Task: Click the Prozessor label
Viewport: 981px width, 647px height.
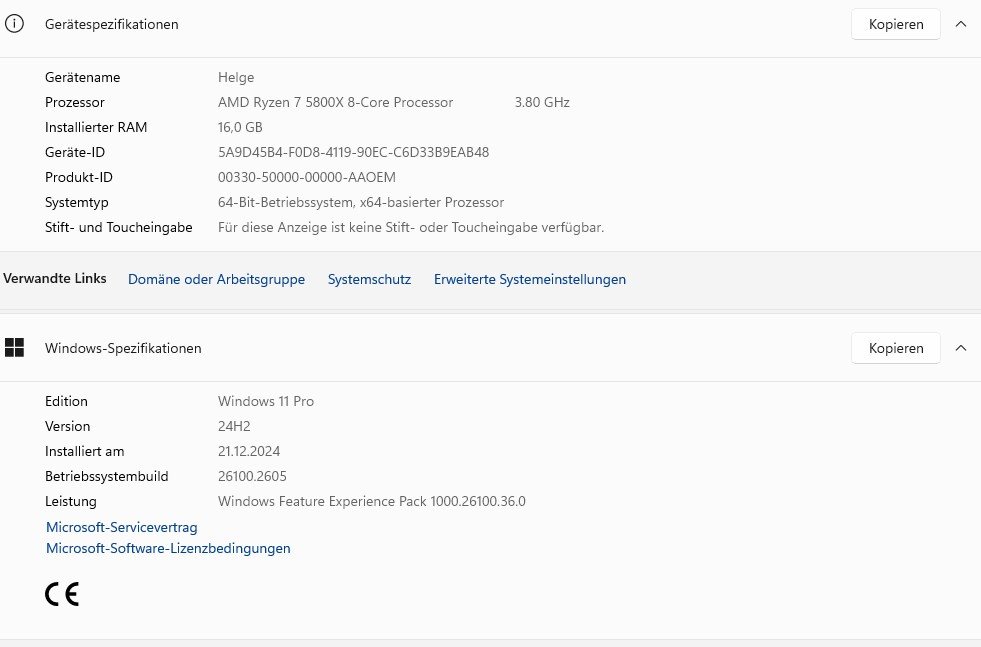Action: [x=74, y=102]
